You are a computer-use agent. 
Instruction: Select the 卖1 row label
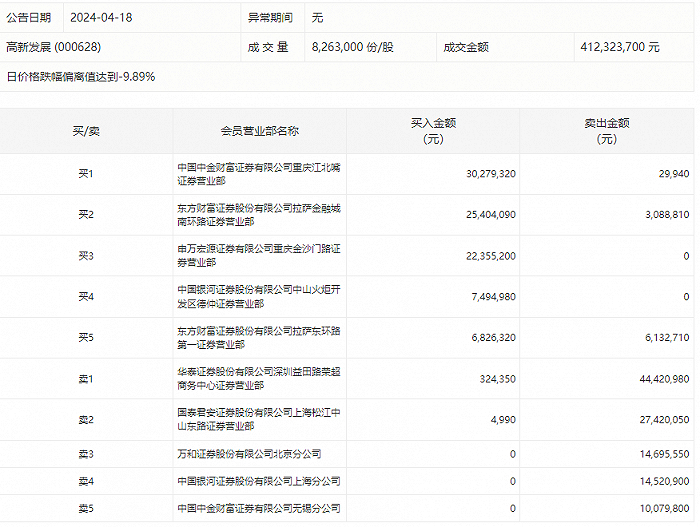pos(86,379)
